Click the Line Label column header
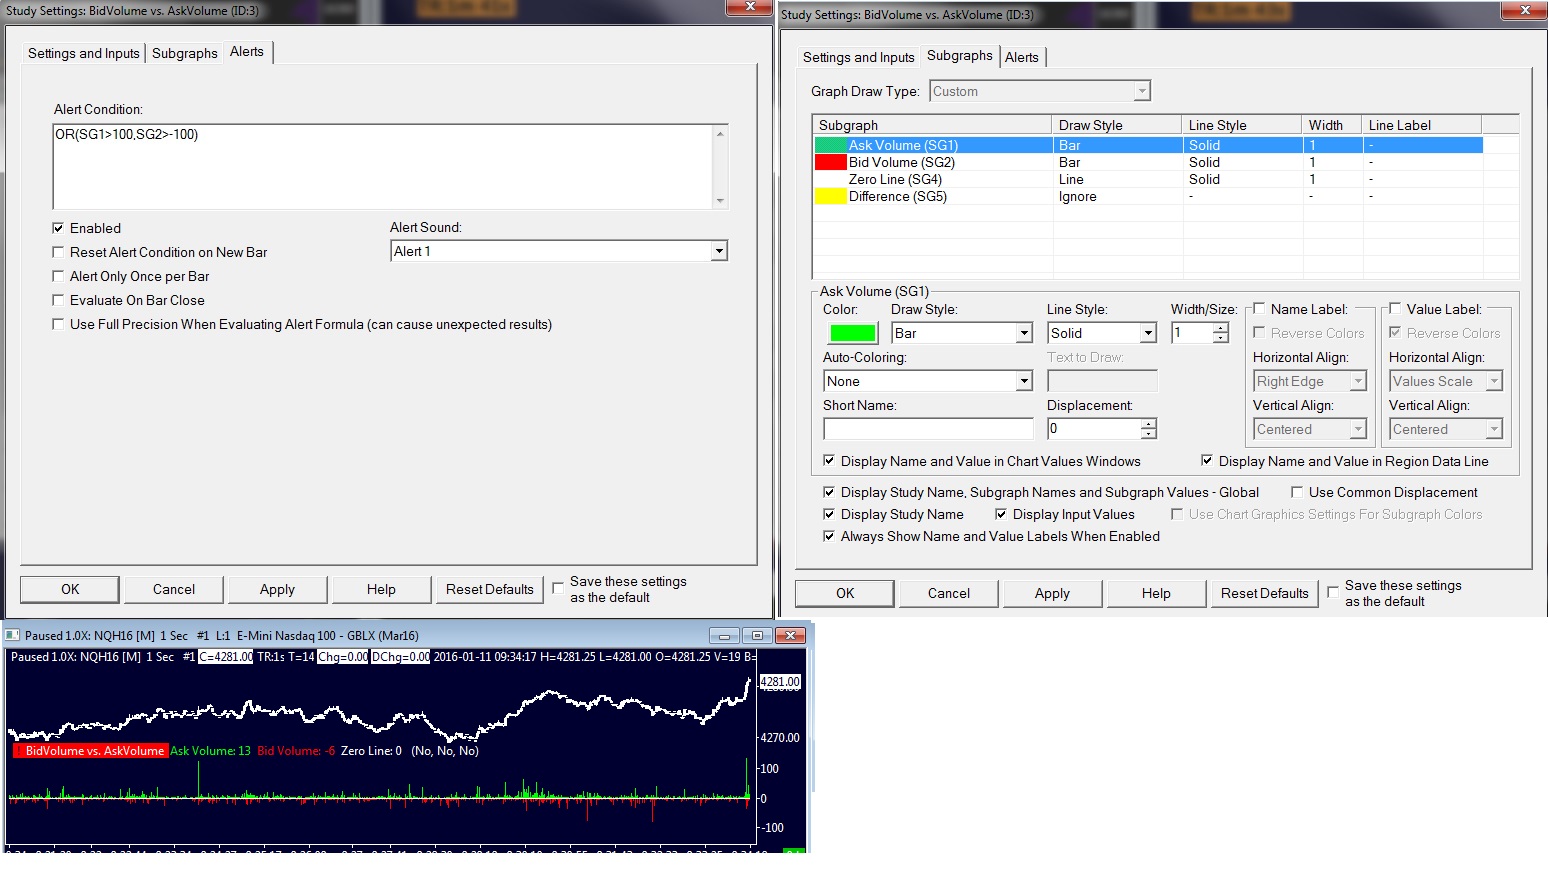 1421,125
